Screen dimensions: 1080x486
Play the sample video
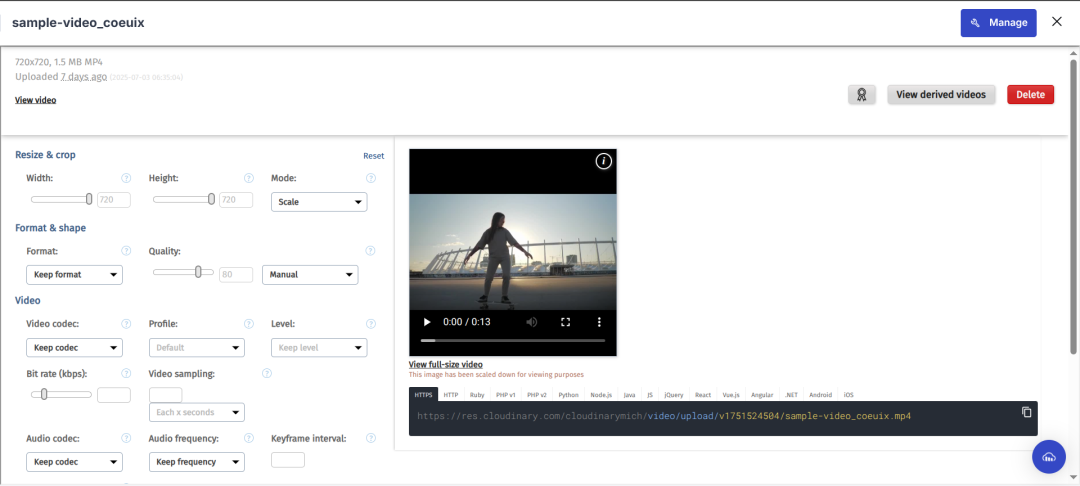(427, 321)
